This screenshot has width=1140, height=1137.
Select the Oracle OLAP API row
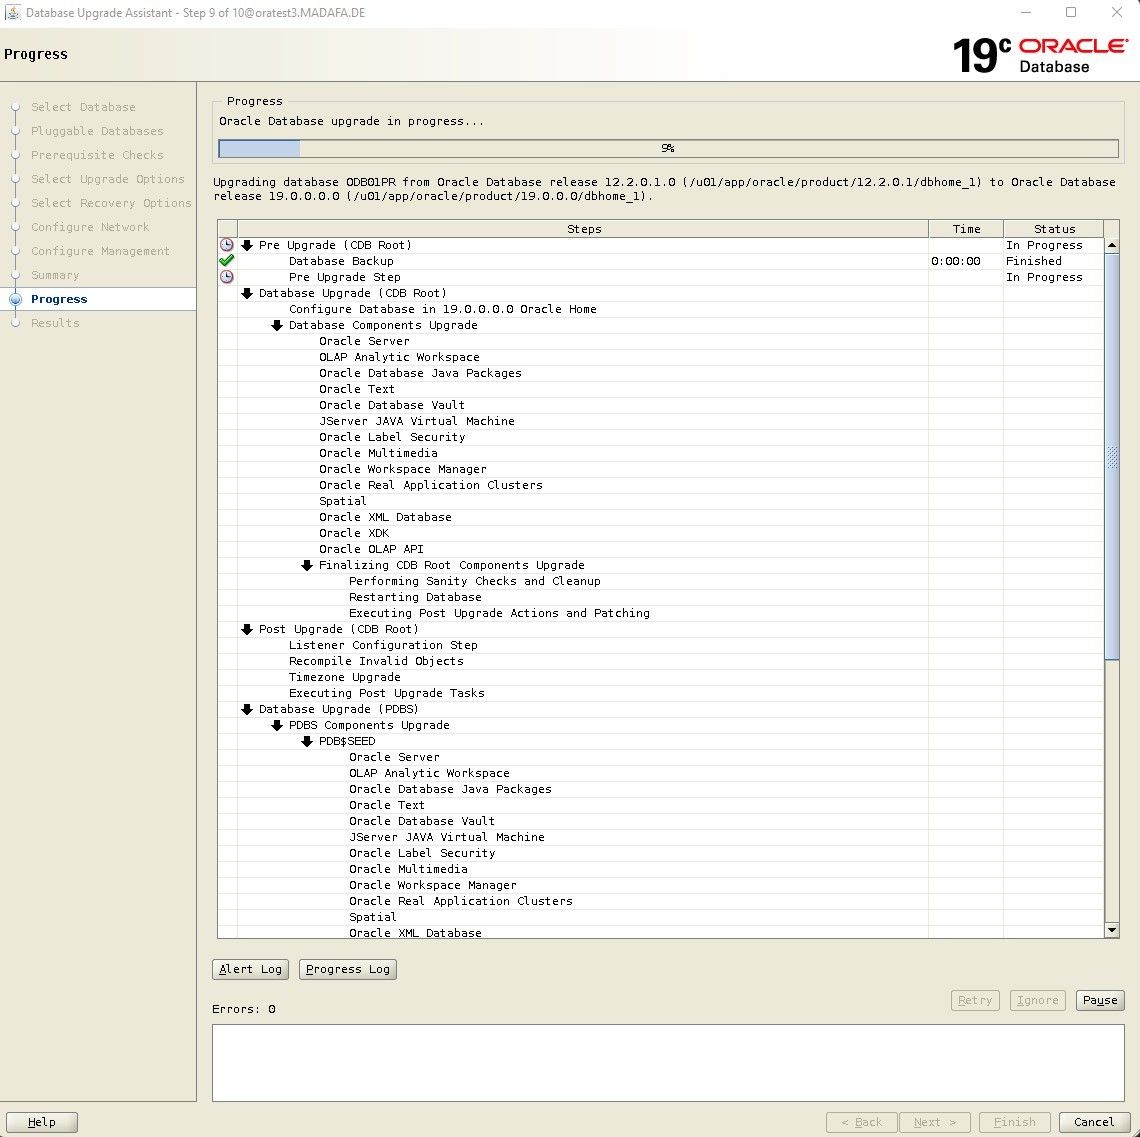(660, 549)
